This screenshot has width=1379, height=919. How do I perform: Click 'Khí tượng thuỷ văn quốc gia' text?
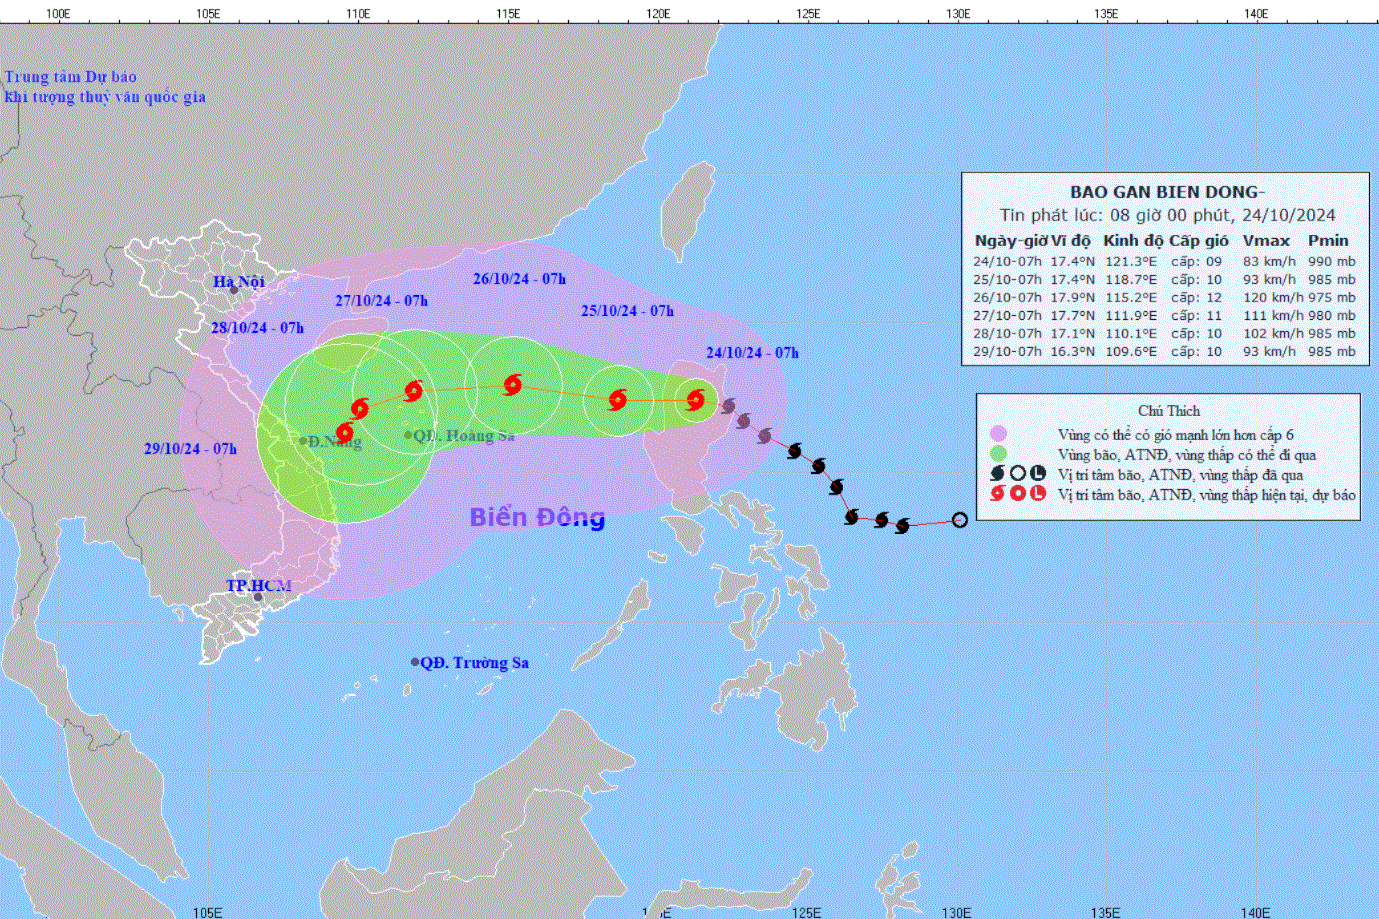coord(105,97)
